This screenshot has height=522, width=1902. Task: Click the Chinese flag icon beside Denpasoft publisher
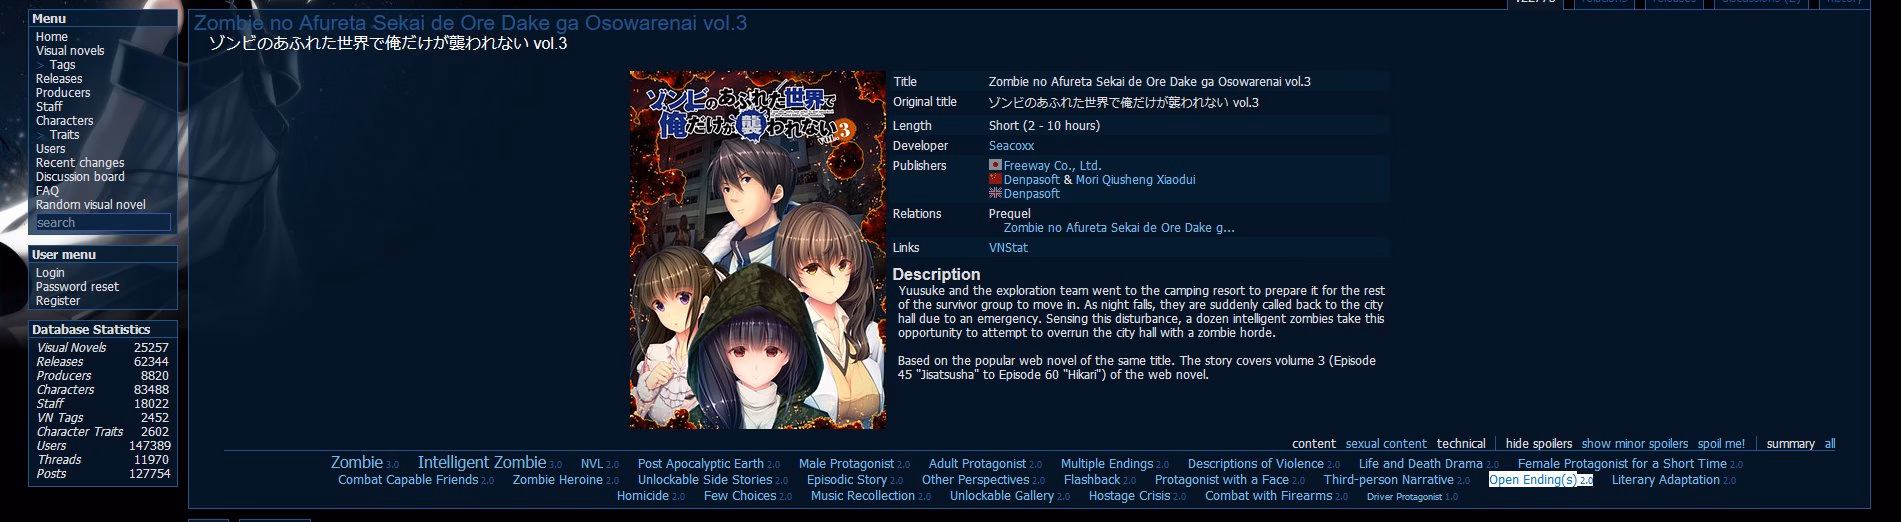995,179
